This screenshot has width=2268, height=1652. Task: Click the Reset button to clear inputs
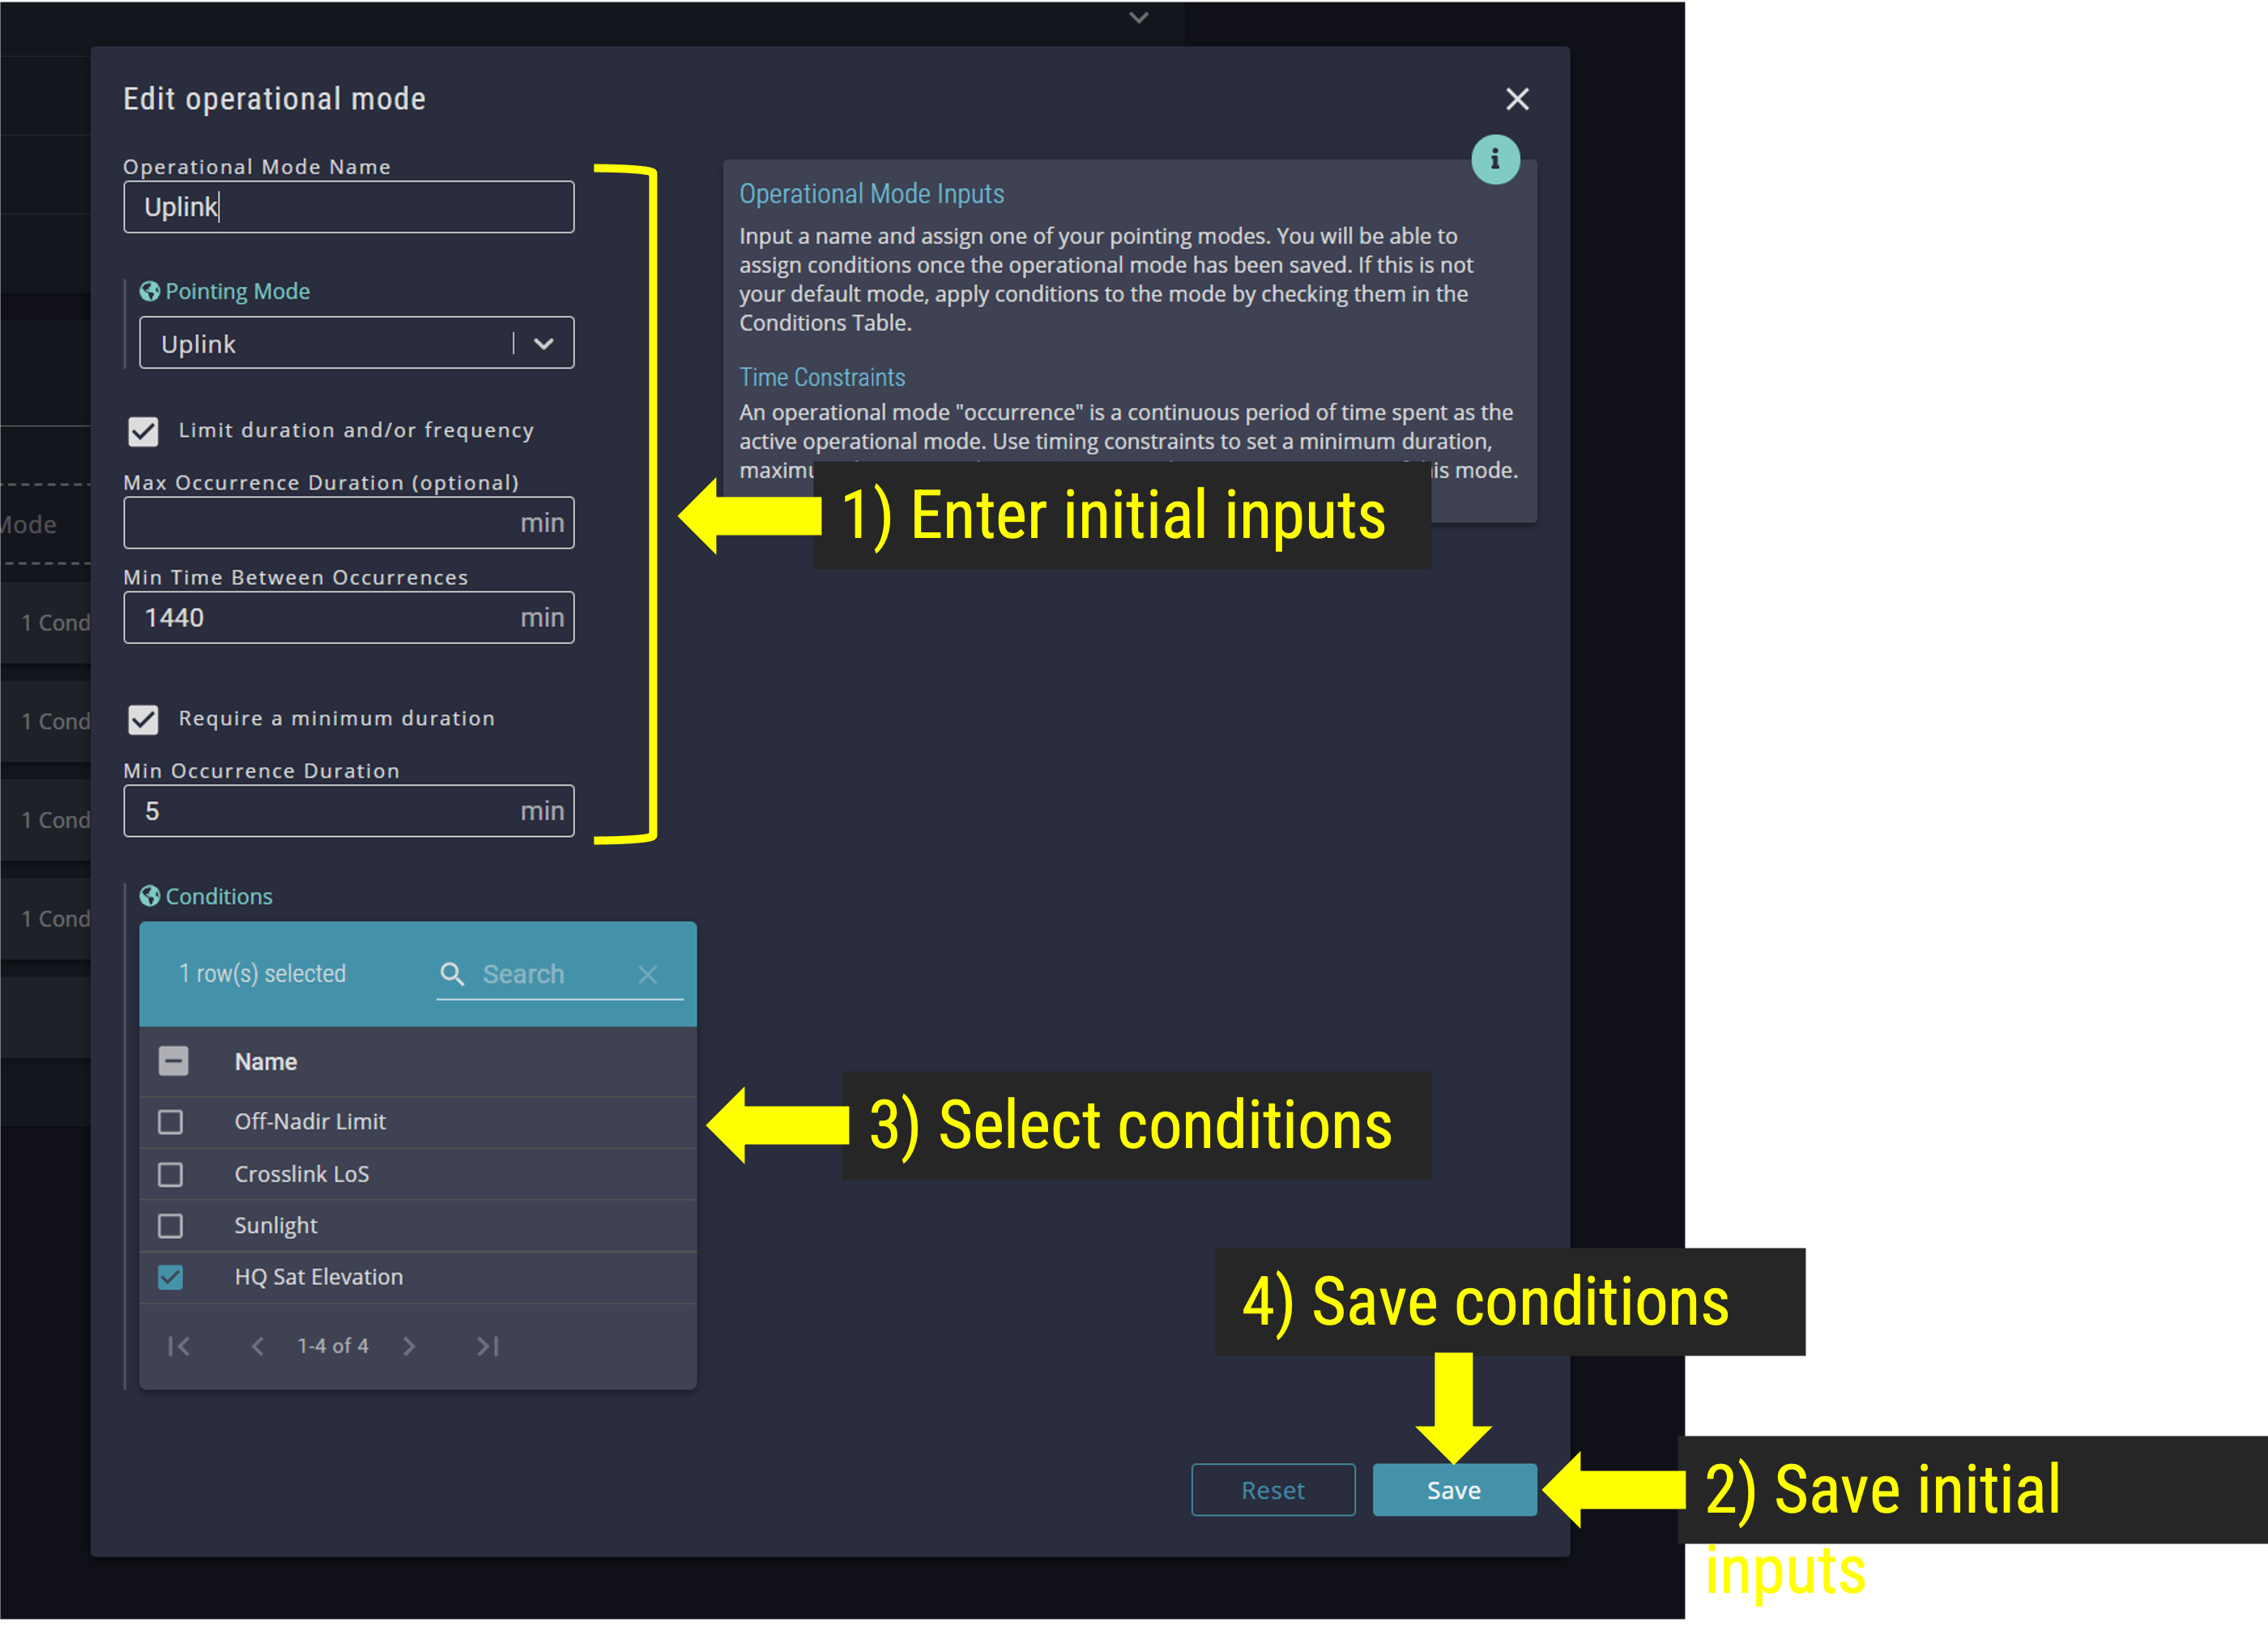tap(1272, 1490)
